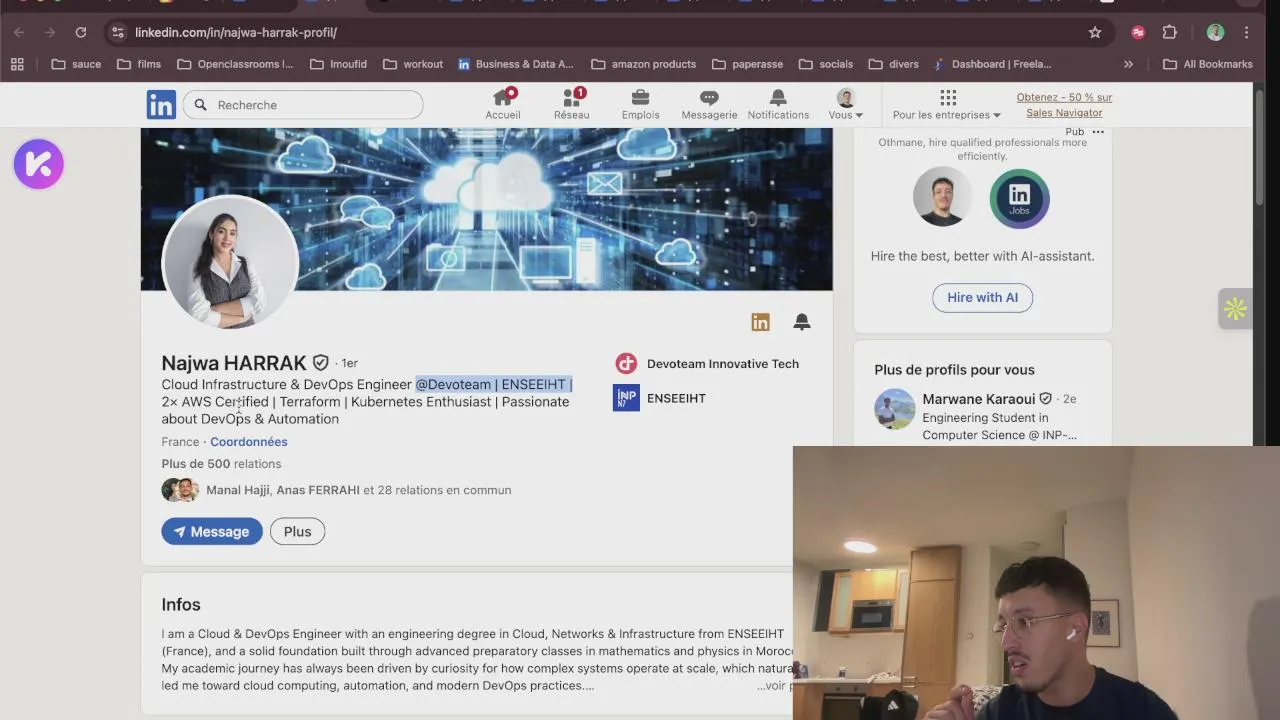Open the Chrome profile avatar
The width and height of the screenshot is (1280, 720).
pyautogui.click(x=1216, y=32)
